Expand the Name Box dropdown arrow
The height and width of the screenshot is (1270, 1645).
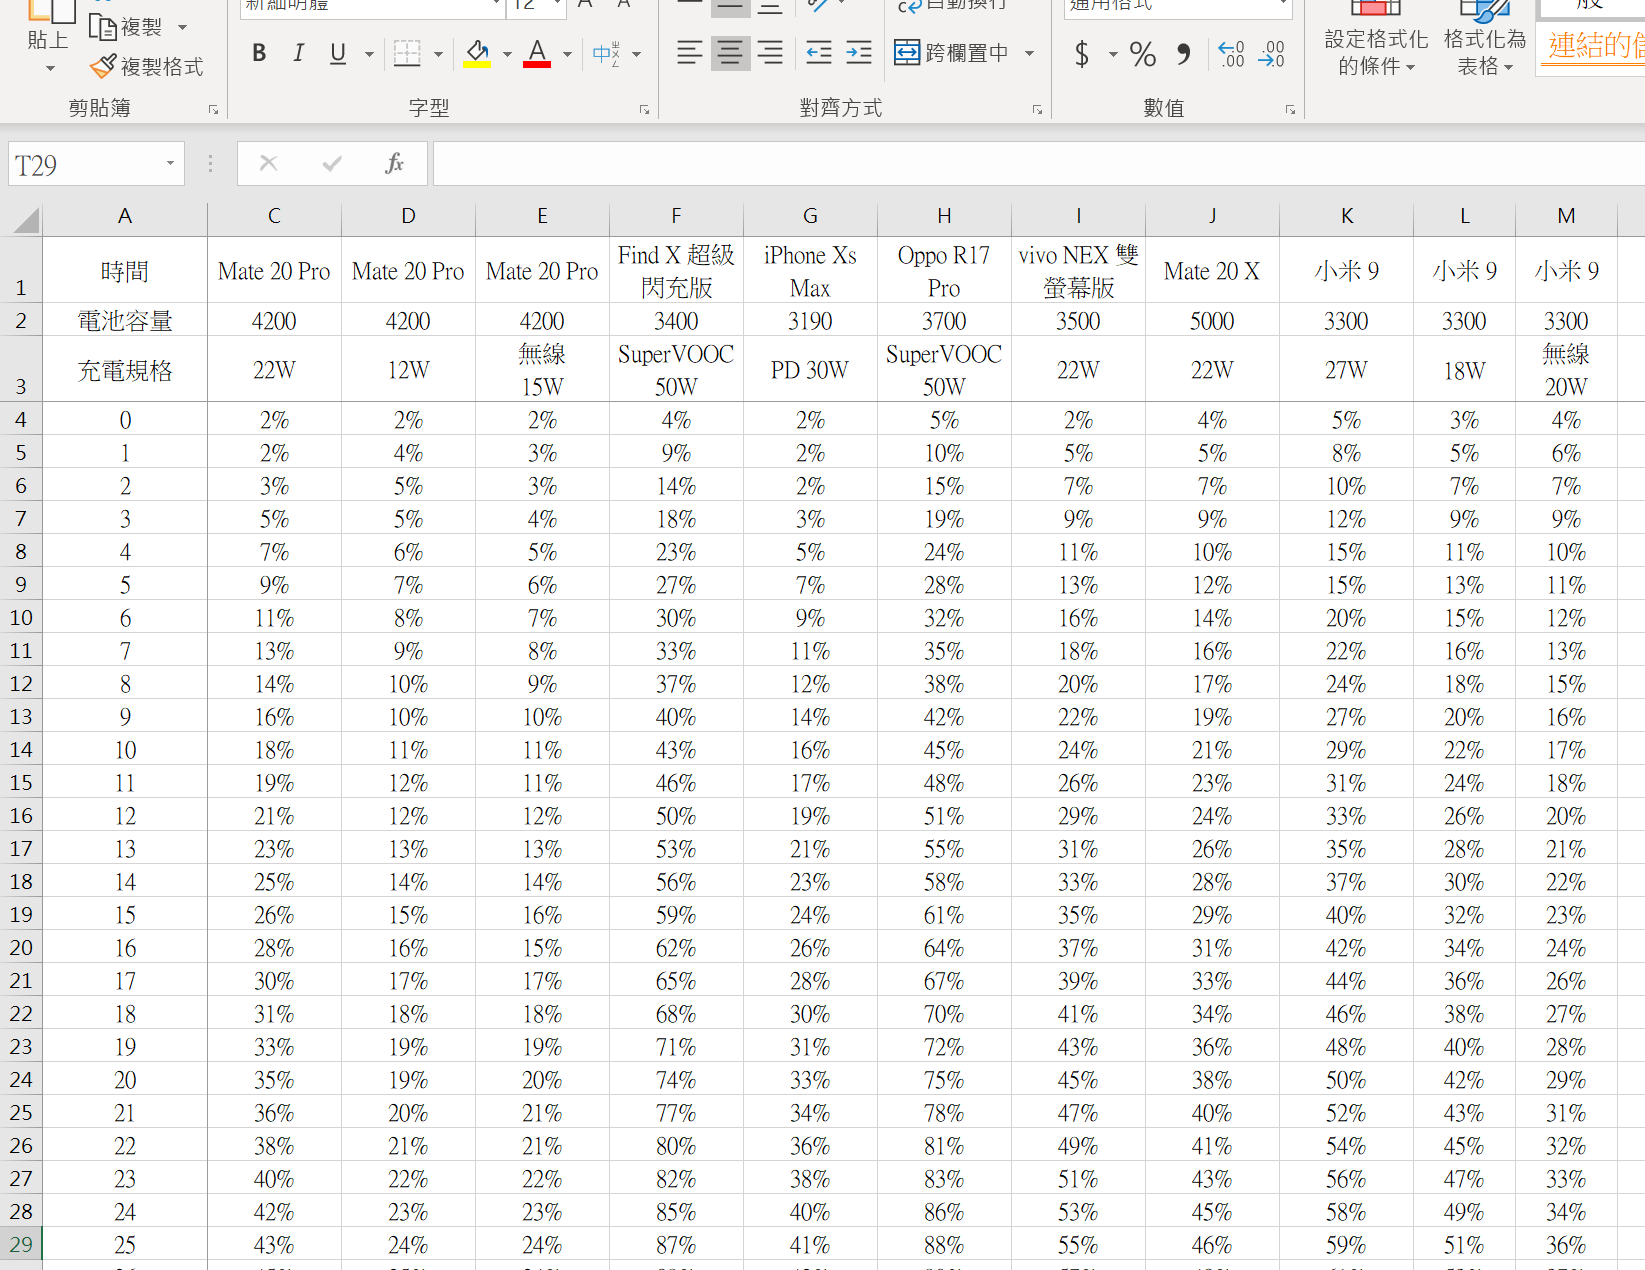170,164
